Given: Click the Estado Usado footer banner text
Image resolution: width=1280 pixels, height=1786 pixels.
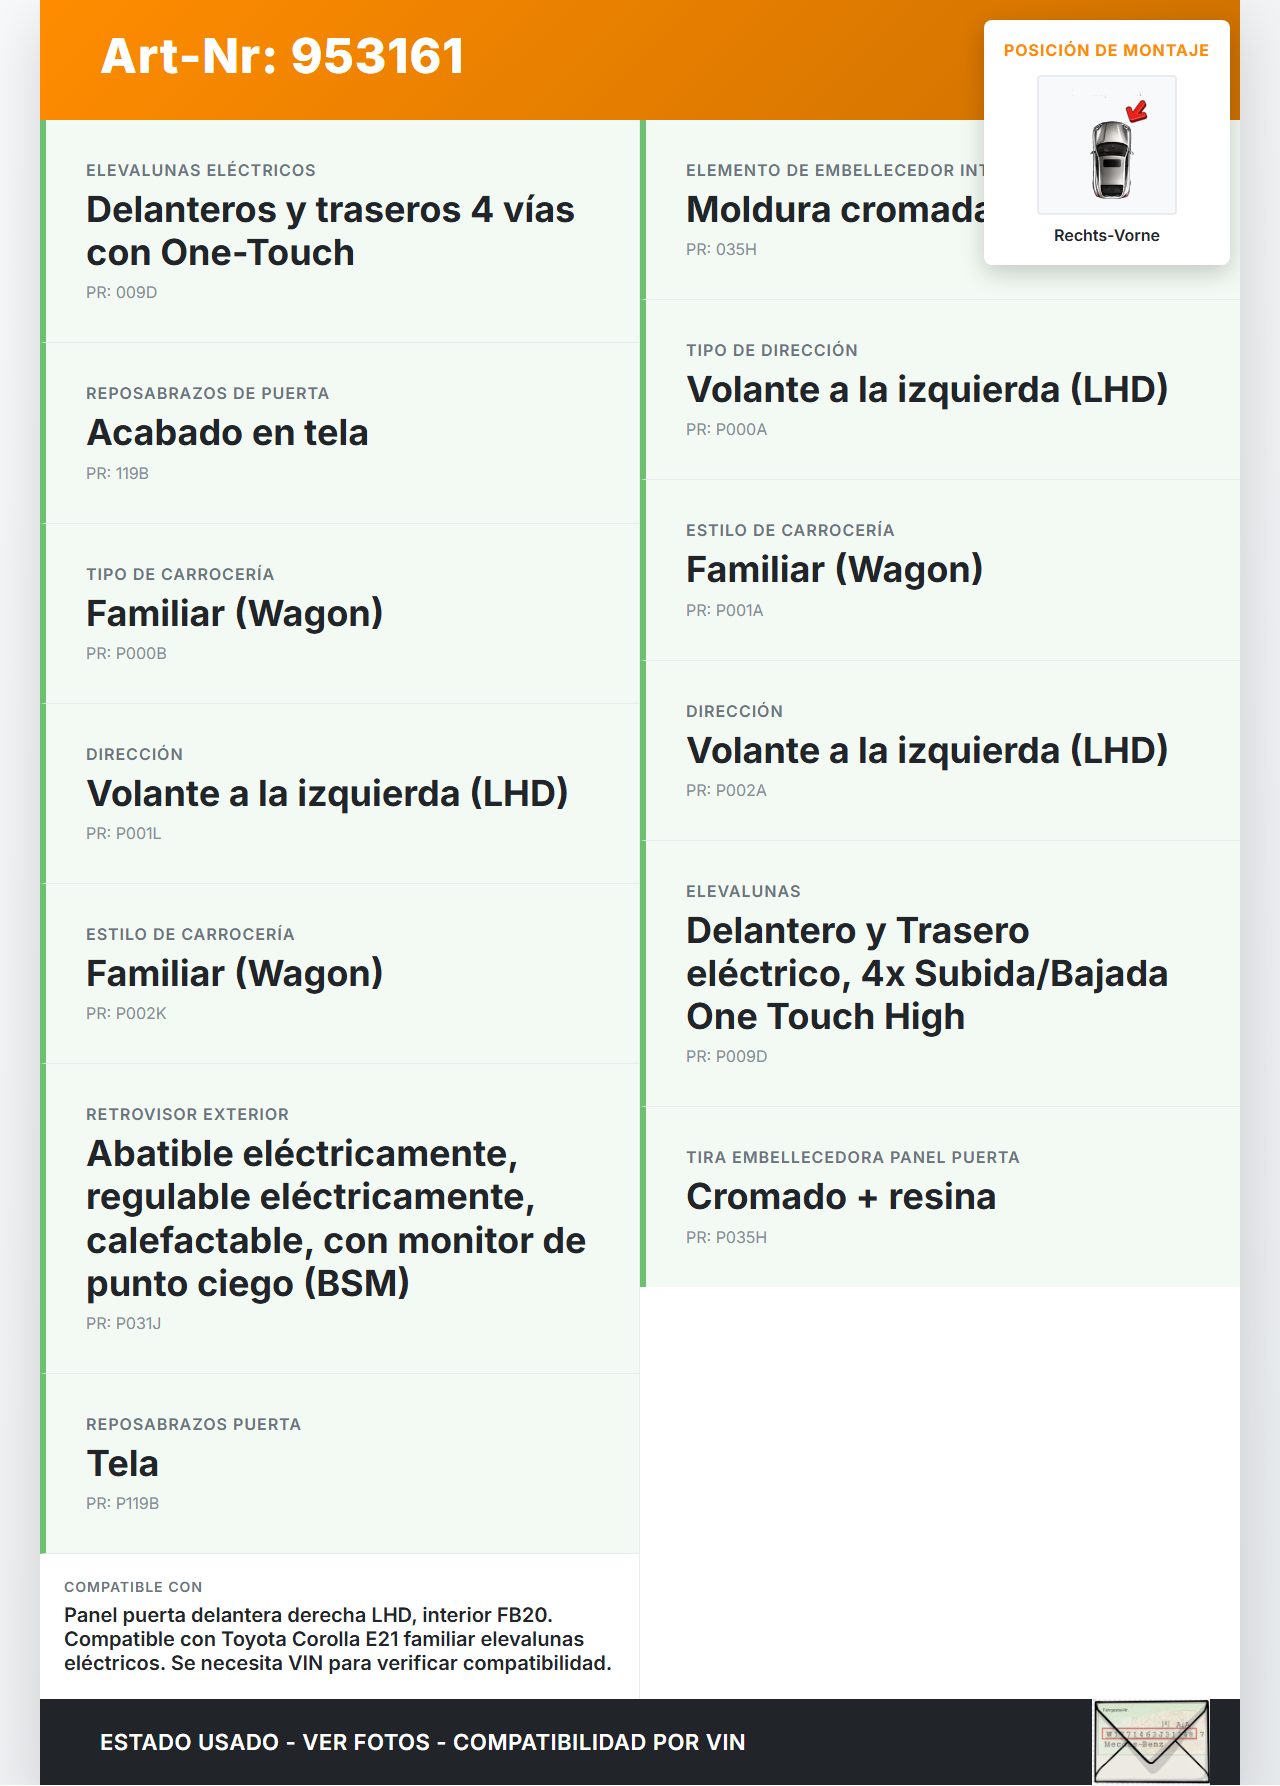Looking at the screenshot, I should click(422, 1742).
